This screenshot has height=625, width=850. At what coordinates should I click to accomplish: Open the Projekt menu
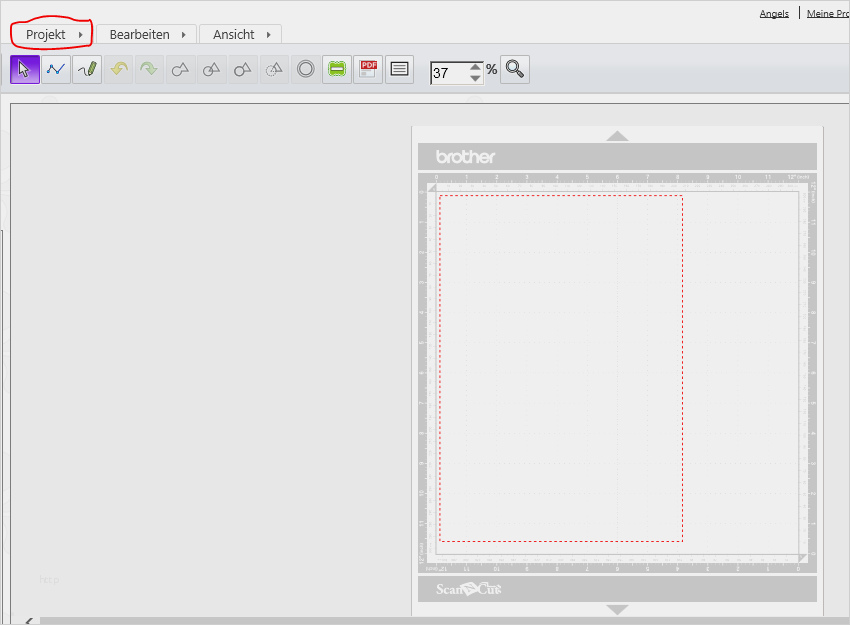point(54,34)
